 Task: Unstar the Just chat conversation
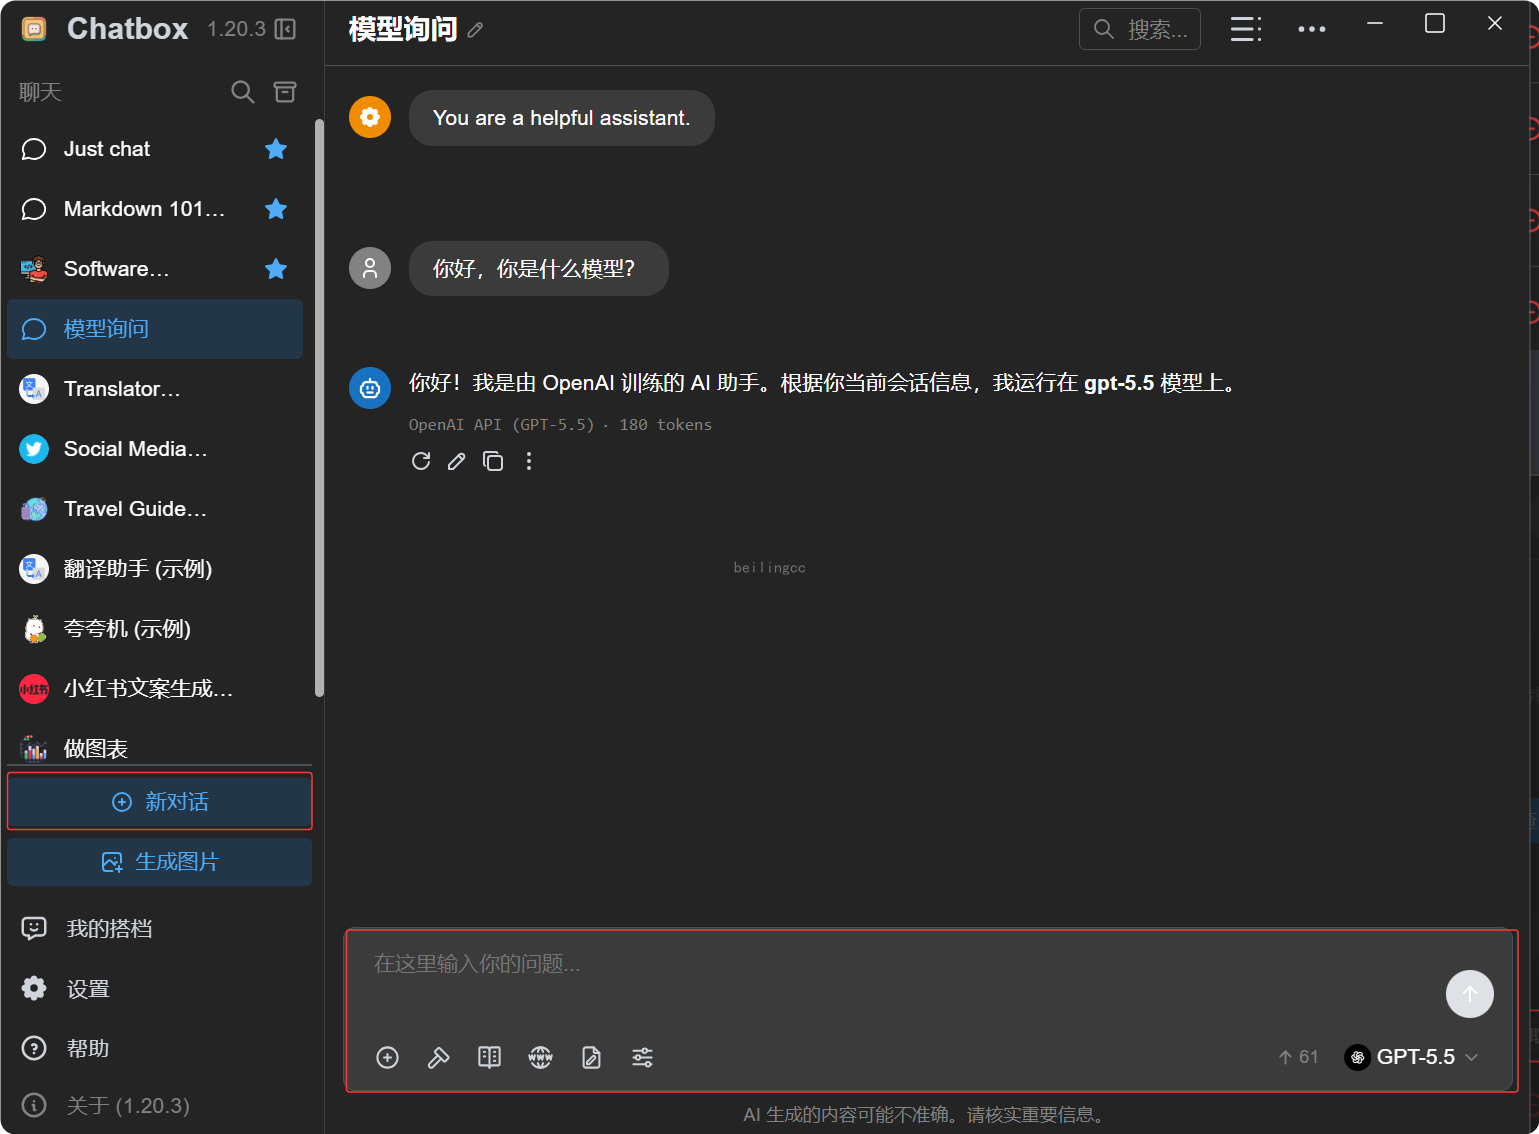pos(276,149)
